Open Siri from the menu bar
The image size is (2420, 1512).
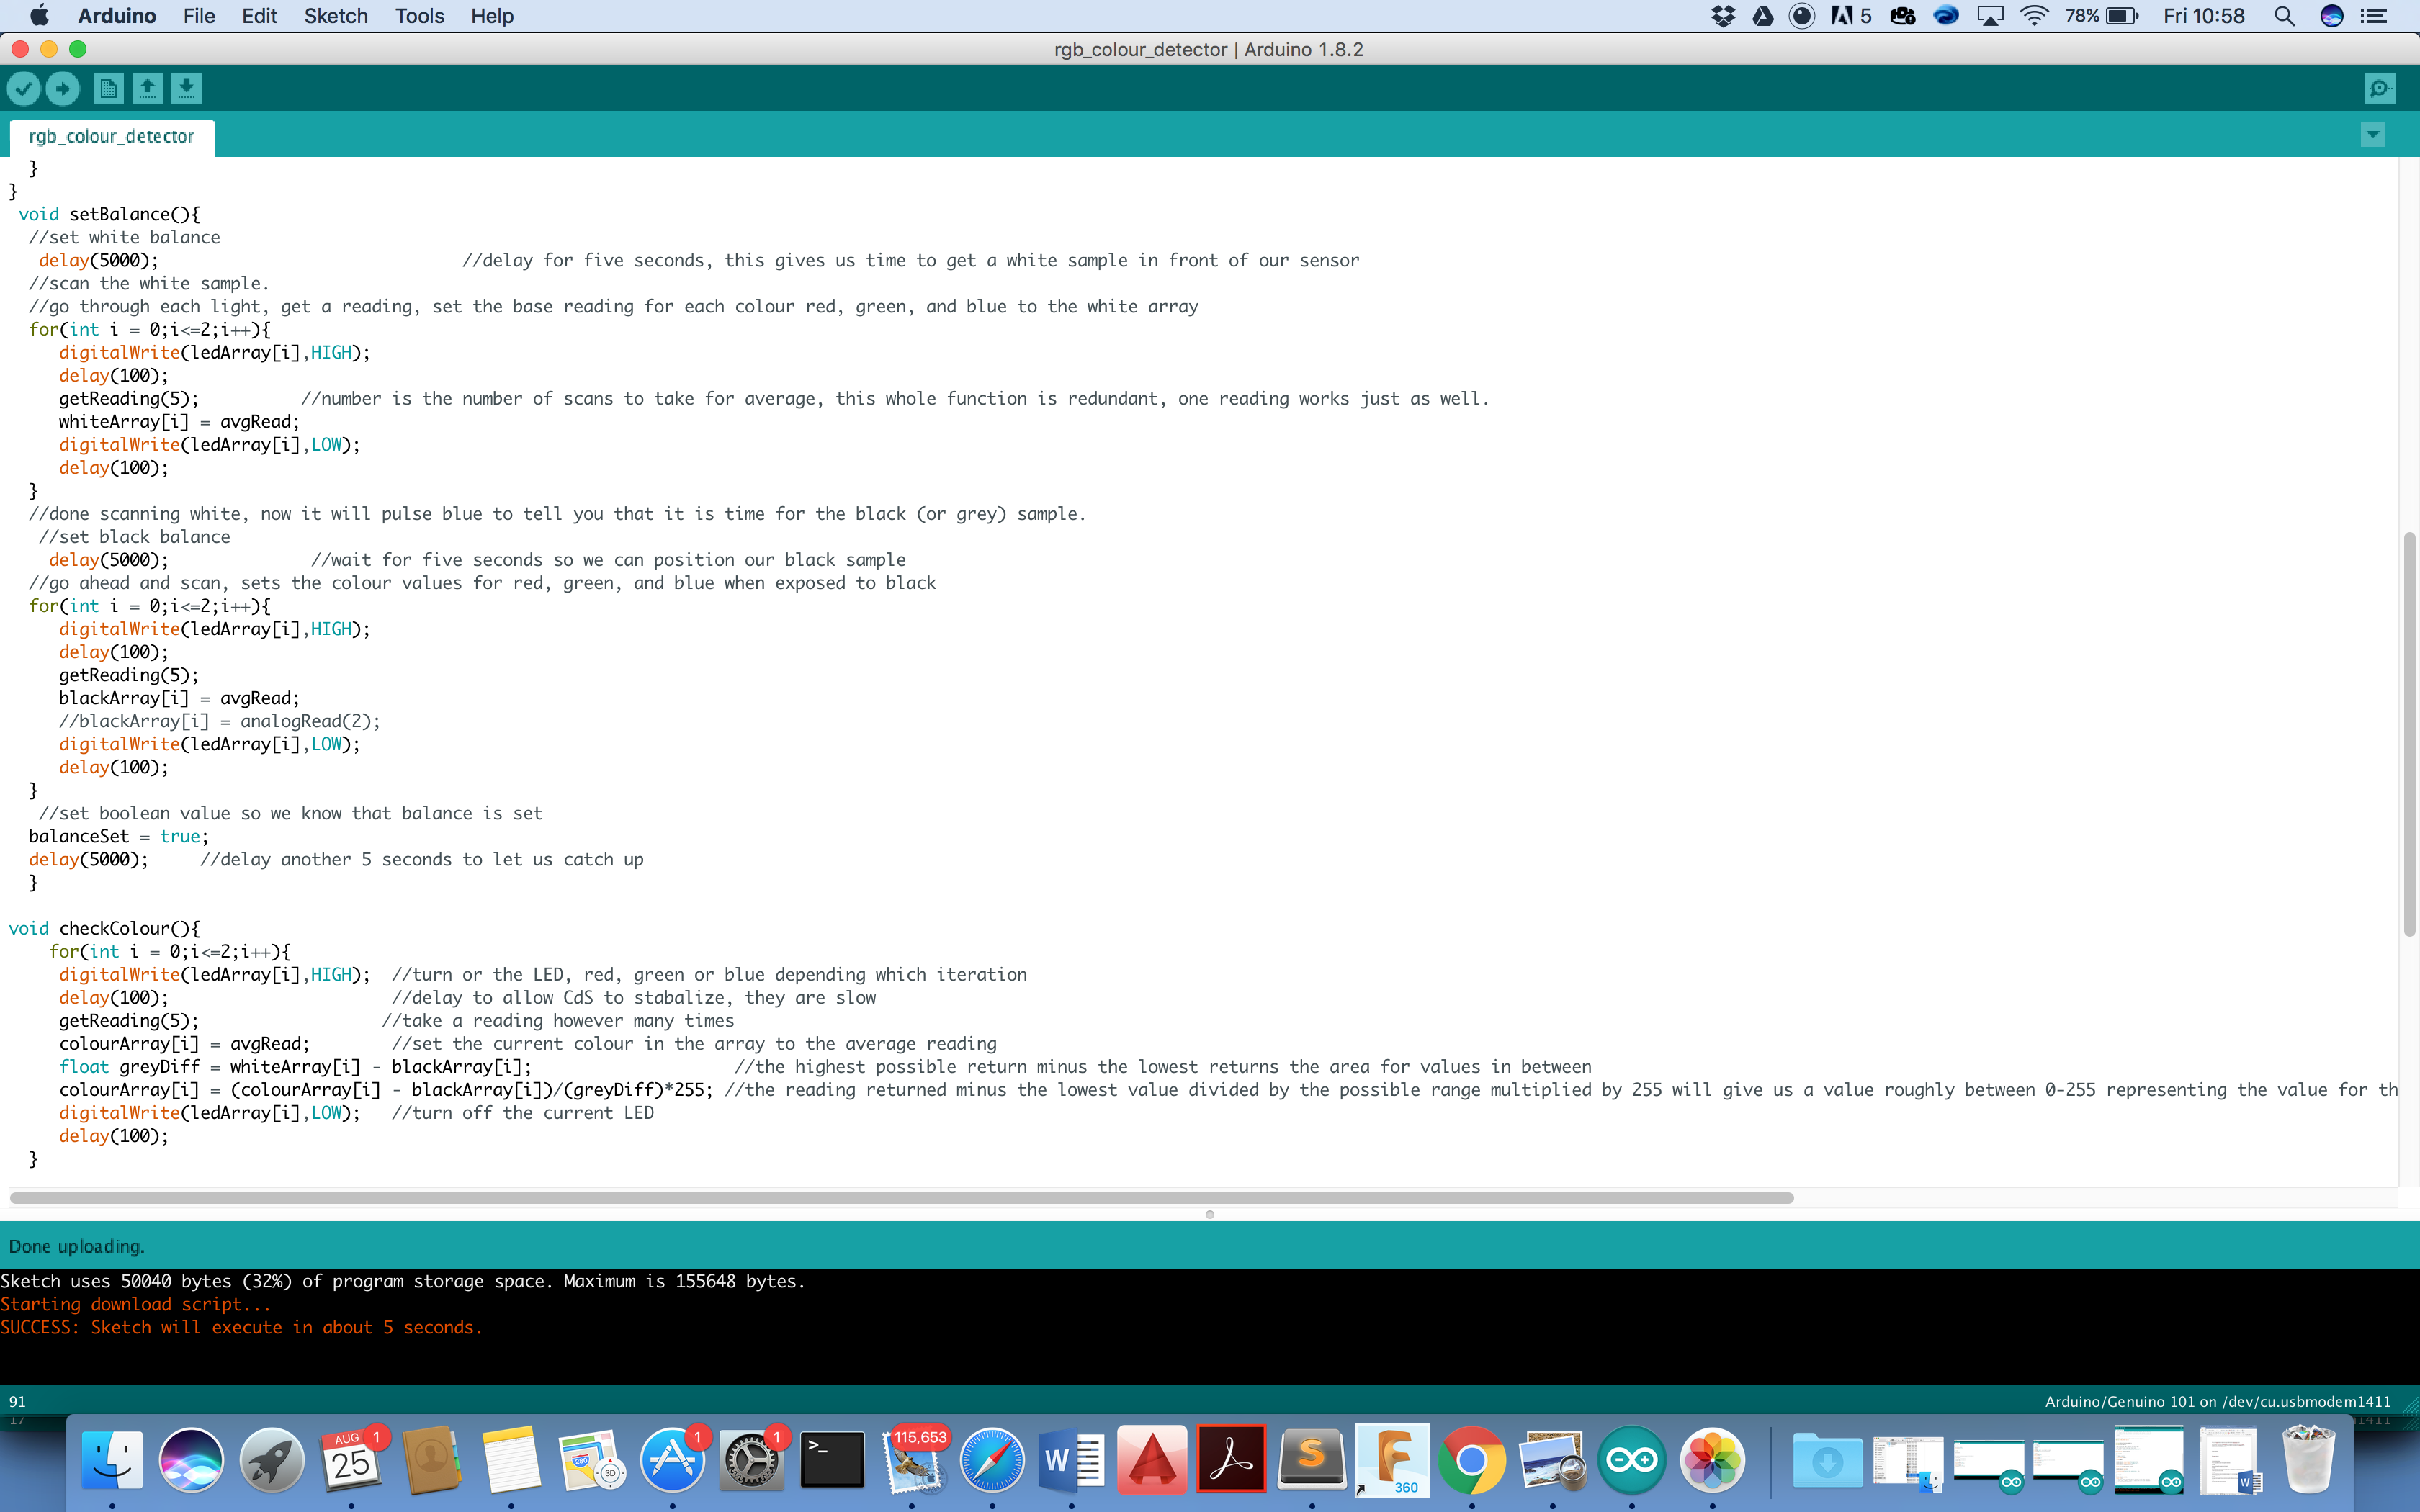click(x=2332, y=16)
